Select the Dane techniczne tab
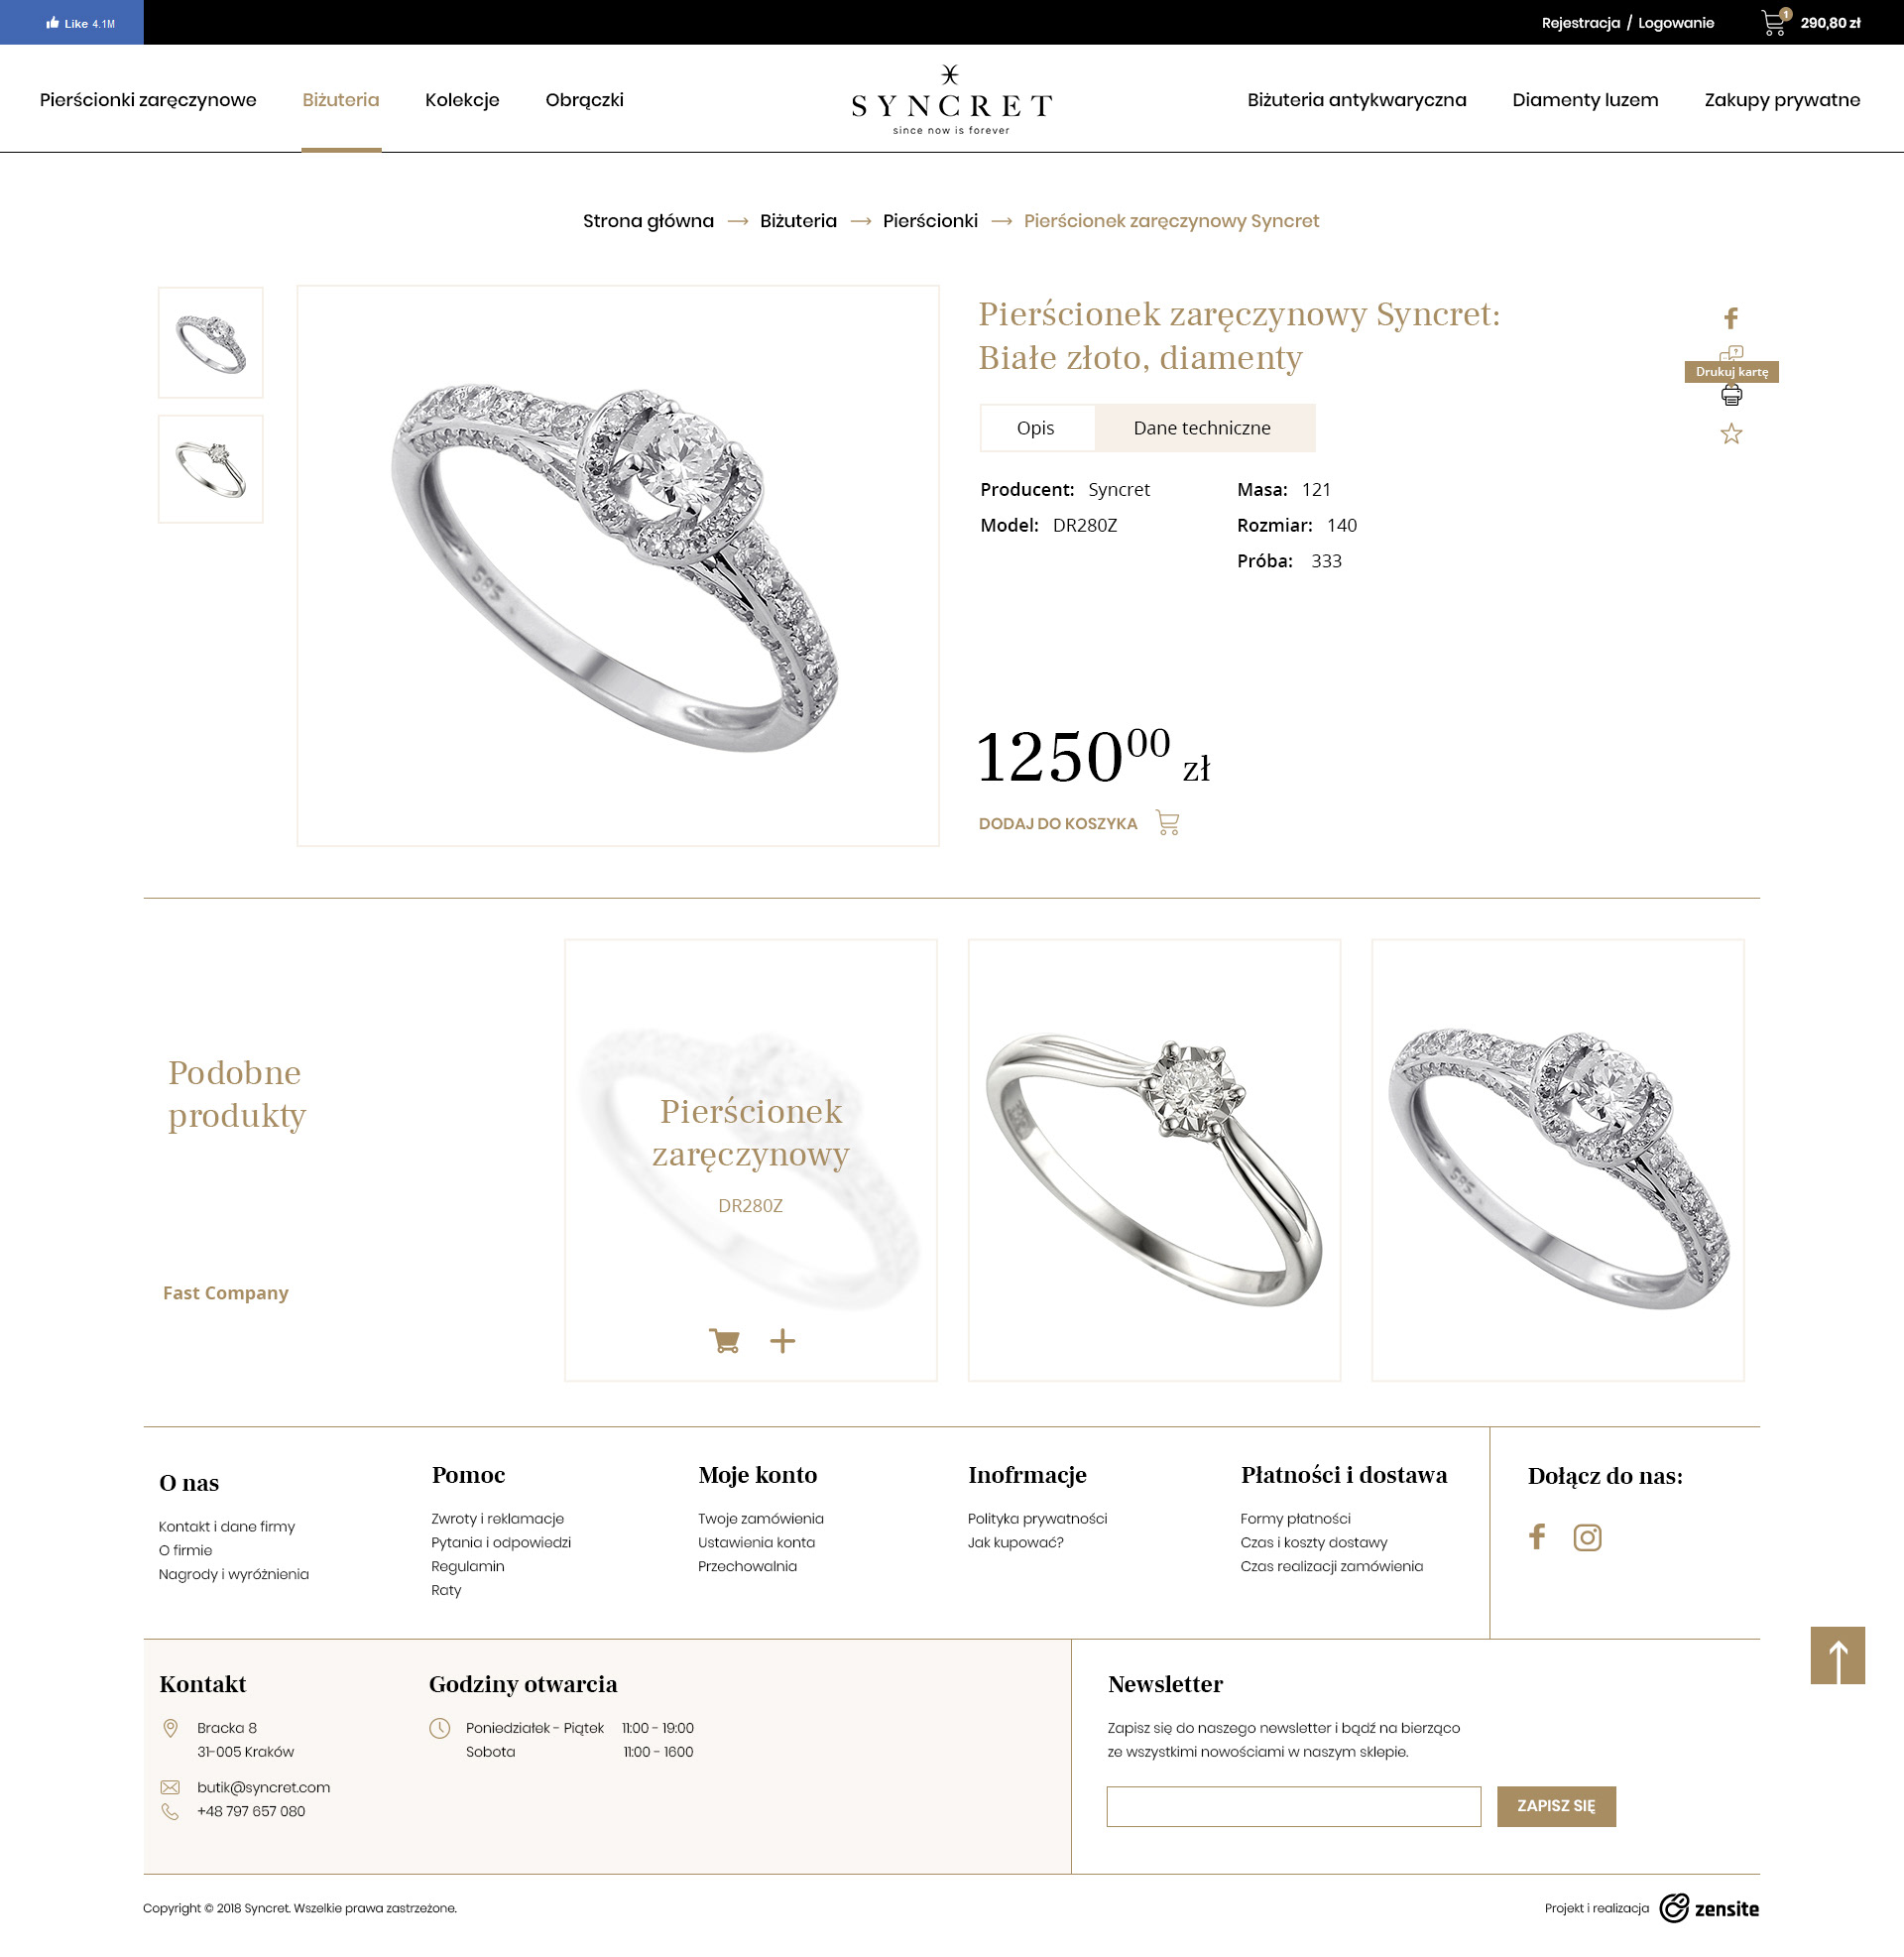The height and width of the screenshot is (1957, 1904). click(x=1203, y=428)
